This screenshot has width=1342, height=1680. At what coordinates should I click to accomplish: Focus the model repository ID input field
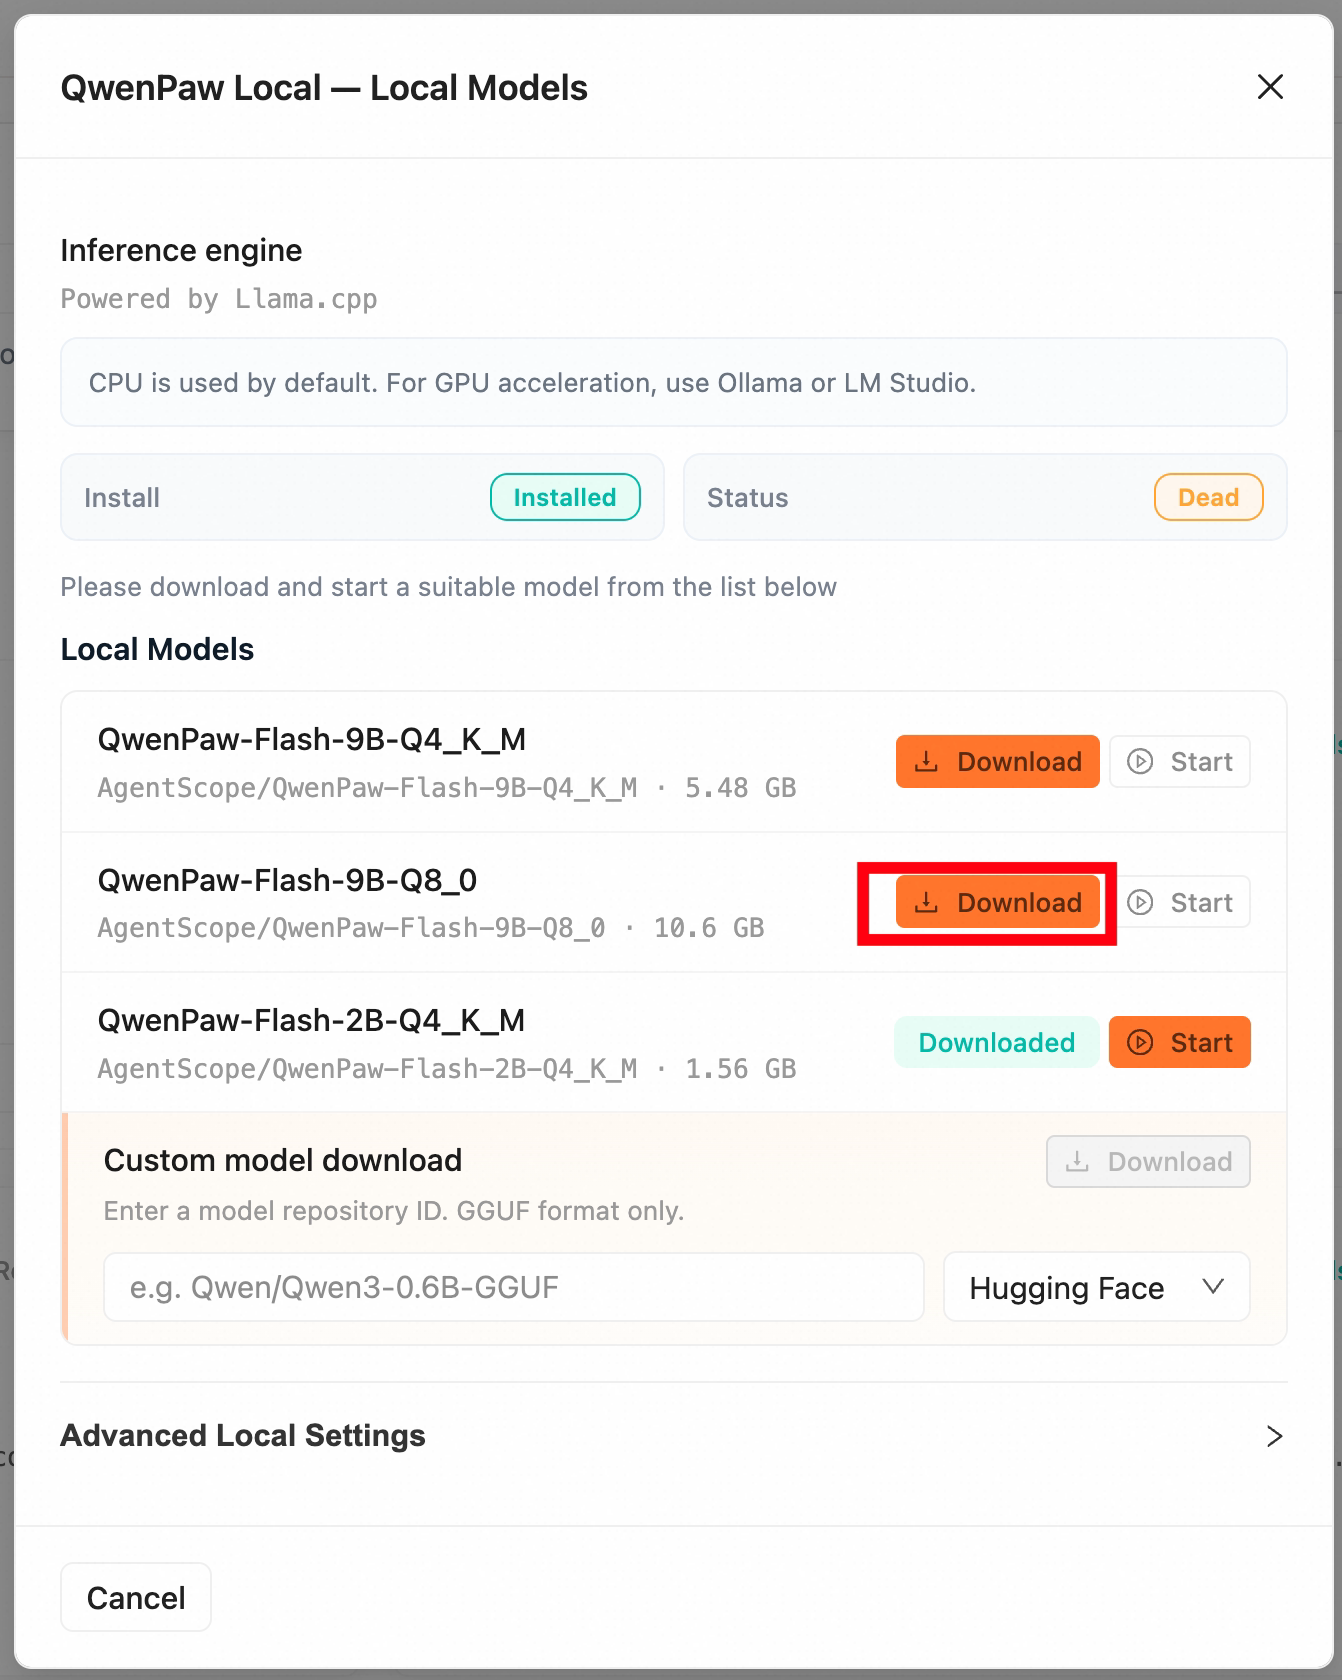coord(513,1287)
